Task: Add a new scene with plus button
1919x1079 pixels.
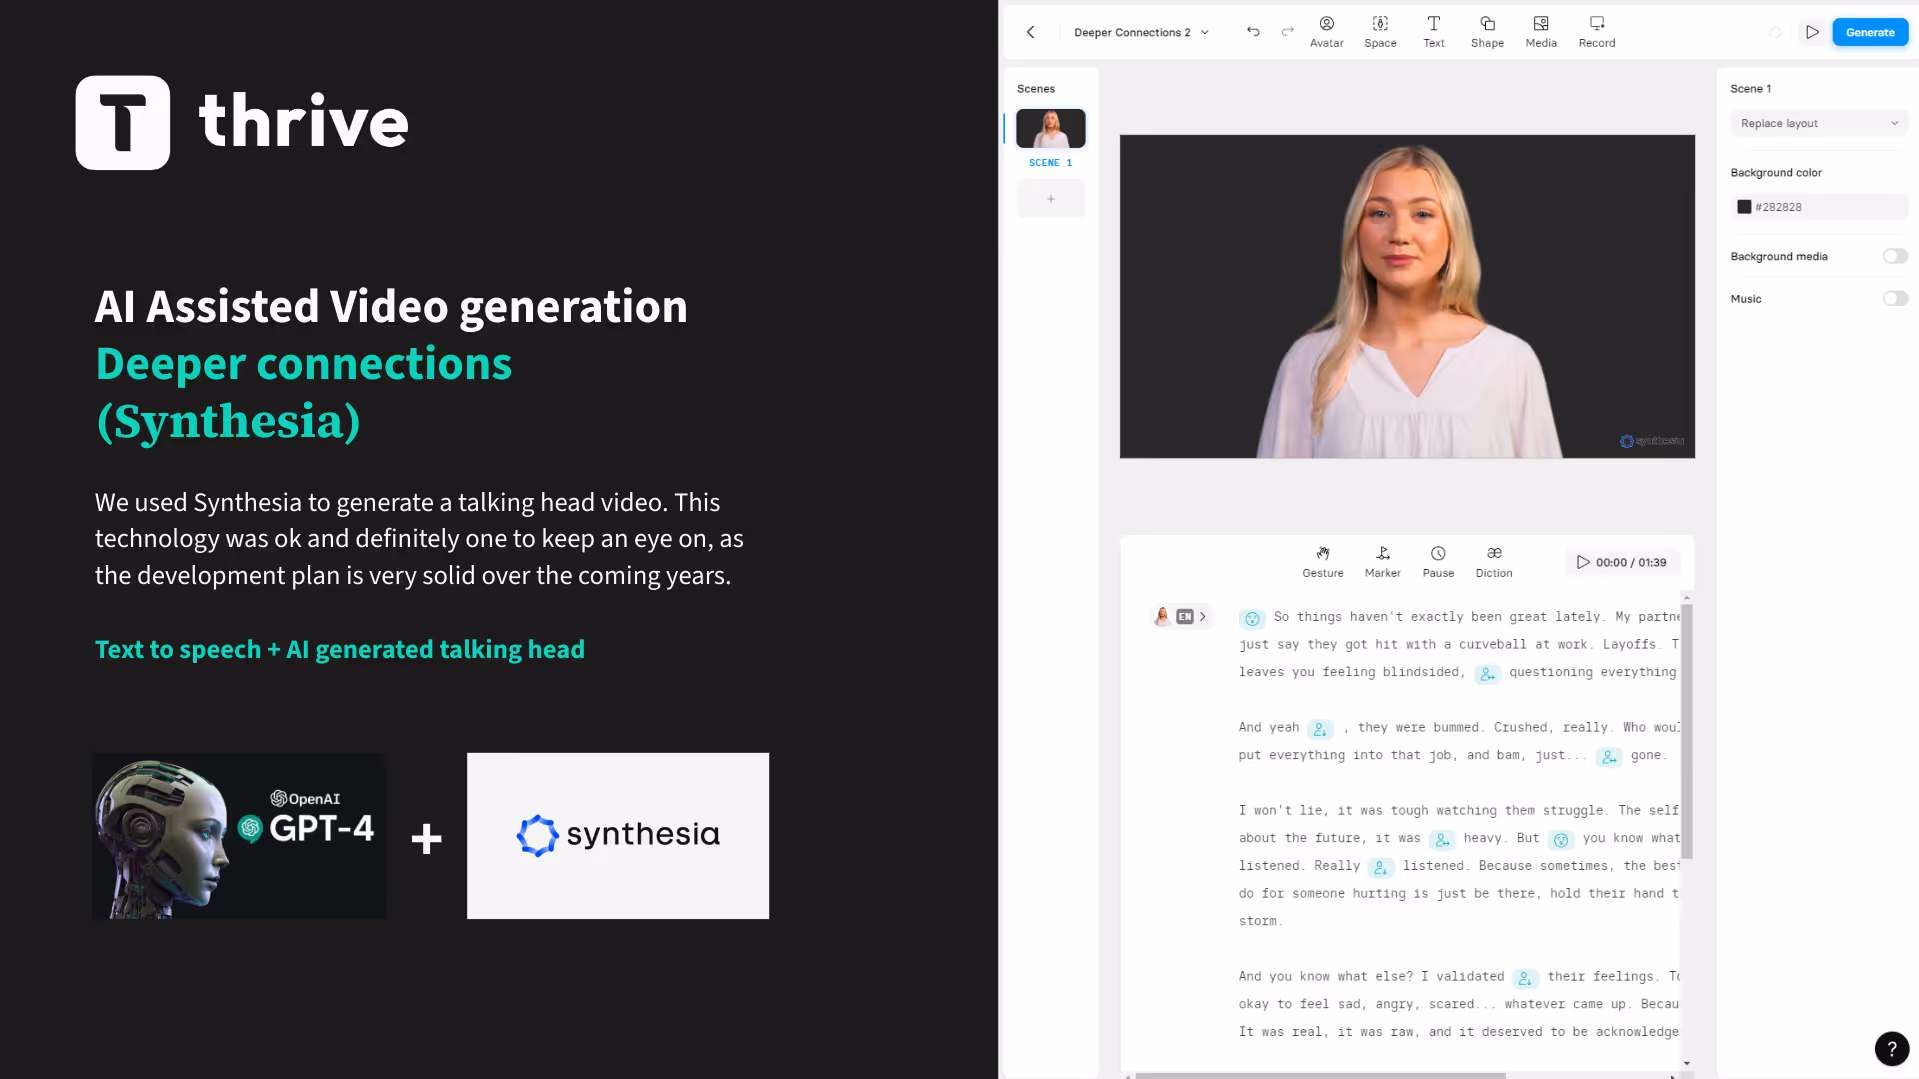Action: tap(1050, 199)
